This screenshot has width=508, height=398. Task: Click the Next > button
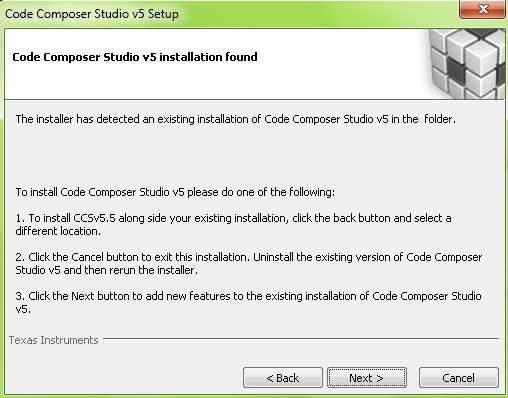[367, 378]
